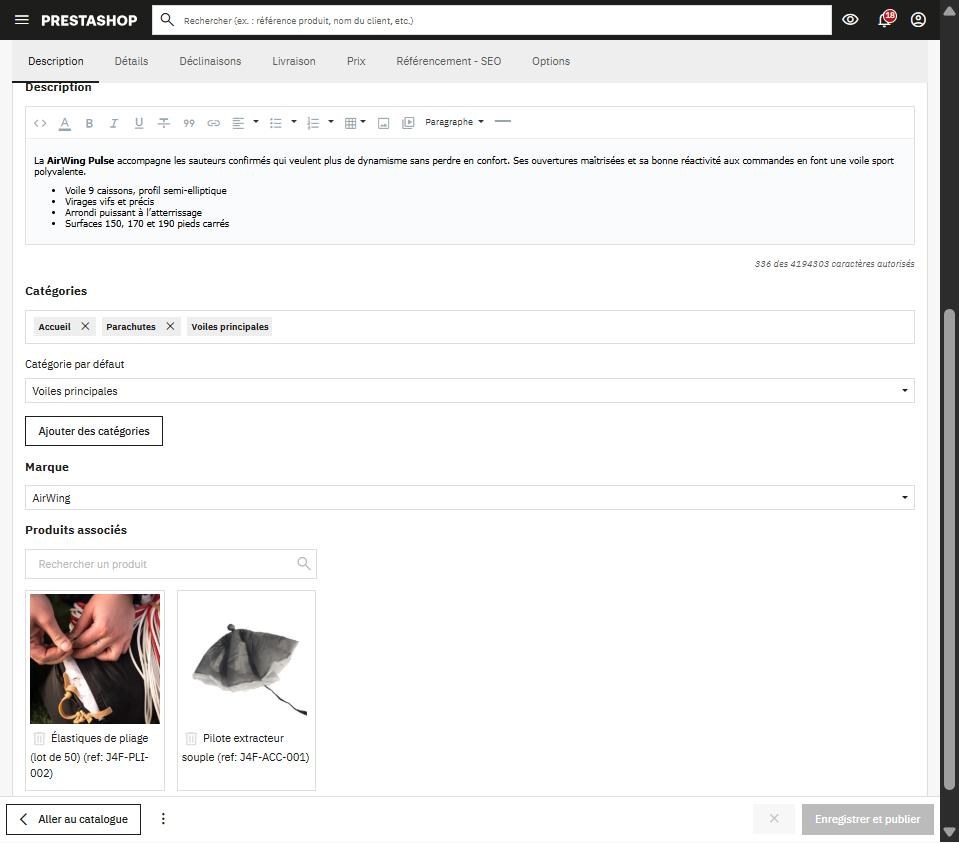
Task: Toggle italic formatting
Action: [114, 123]
